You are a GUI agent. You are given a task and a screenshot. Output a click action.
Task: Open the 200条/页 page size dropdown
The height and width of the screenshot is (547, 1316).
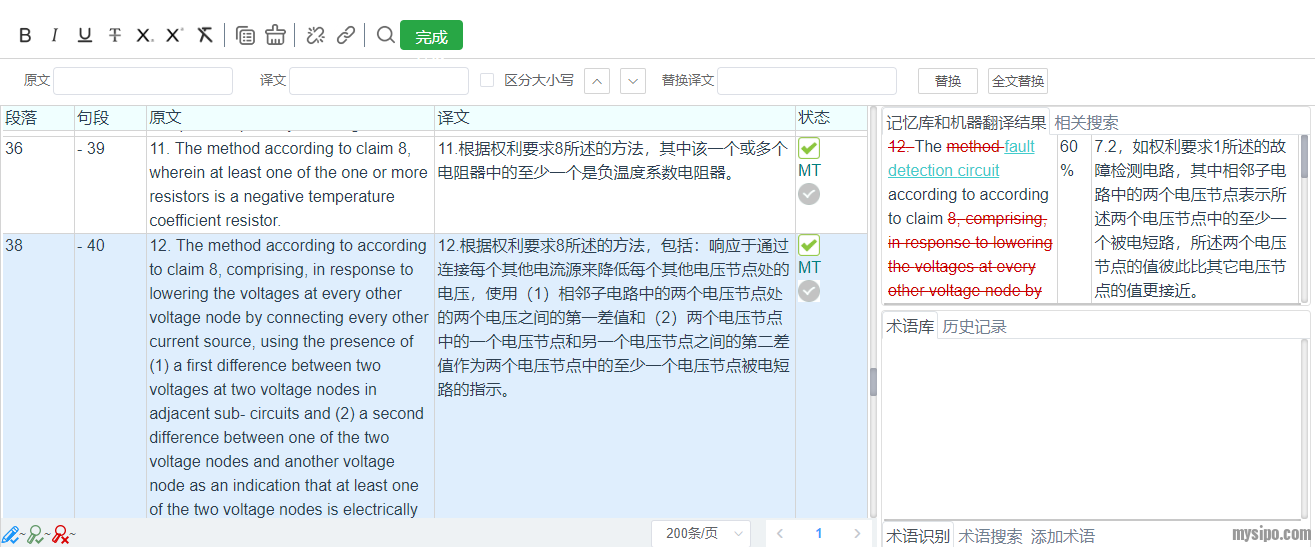(x=699, y=534)
